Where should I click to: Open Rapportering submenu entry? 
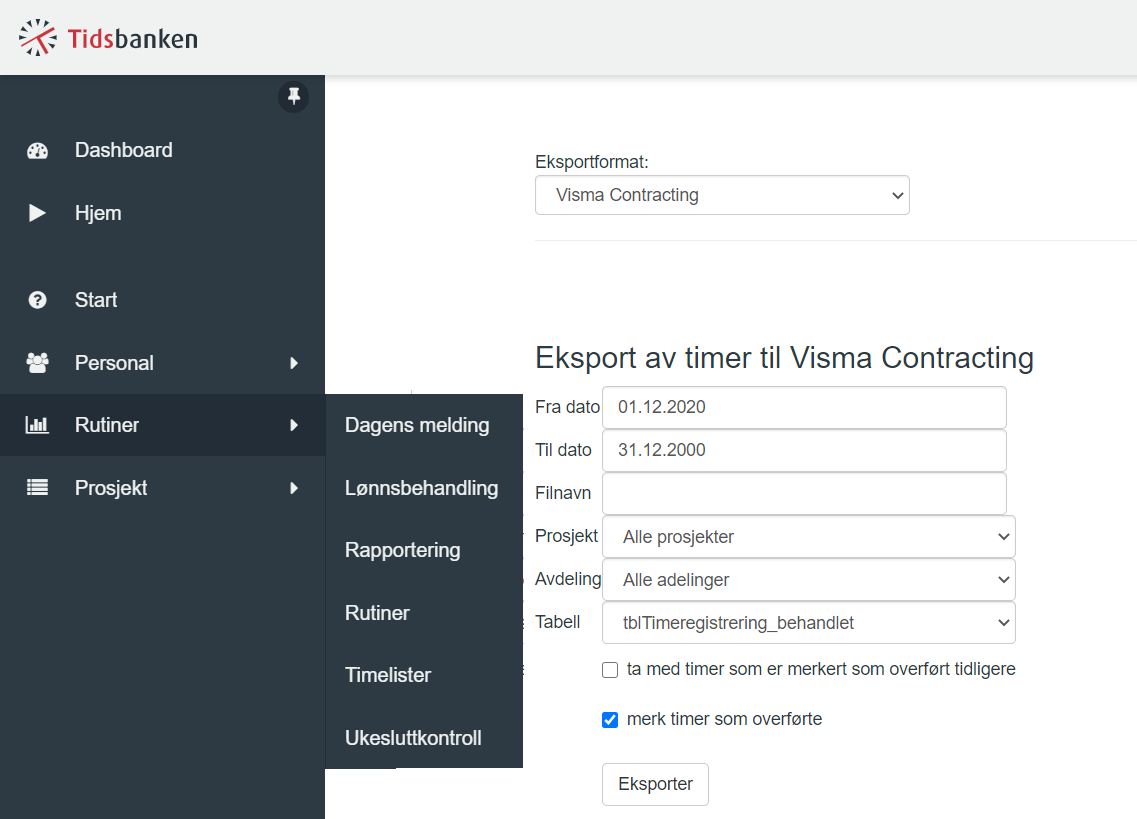(x=424, y=550)
